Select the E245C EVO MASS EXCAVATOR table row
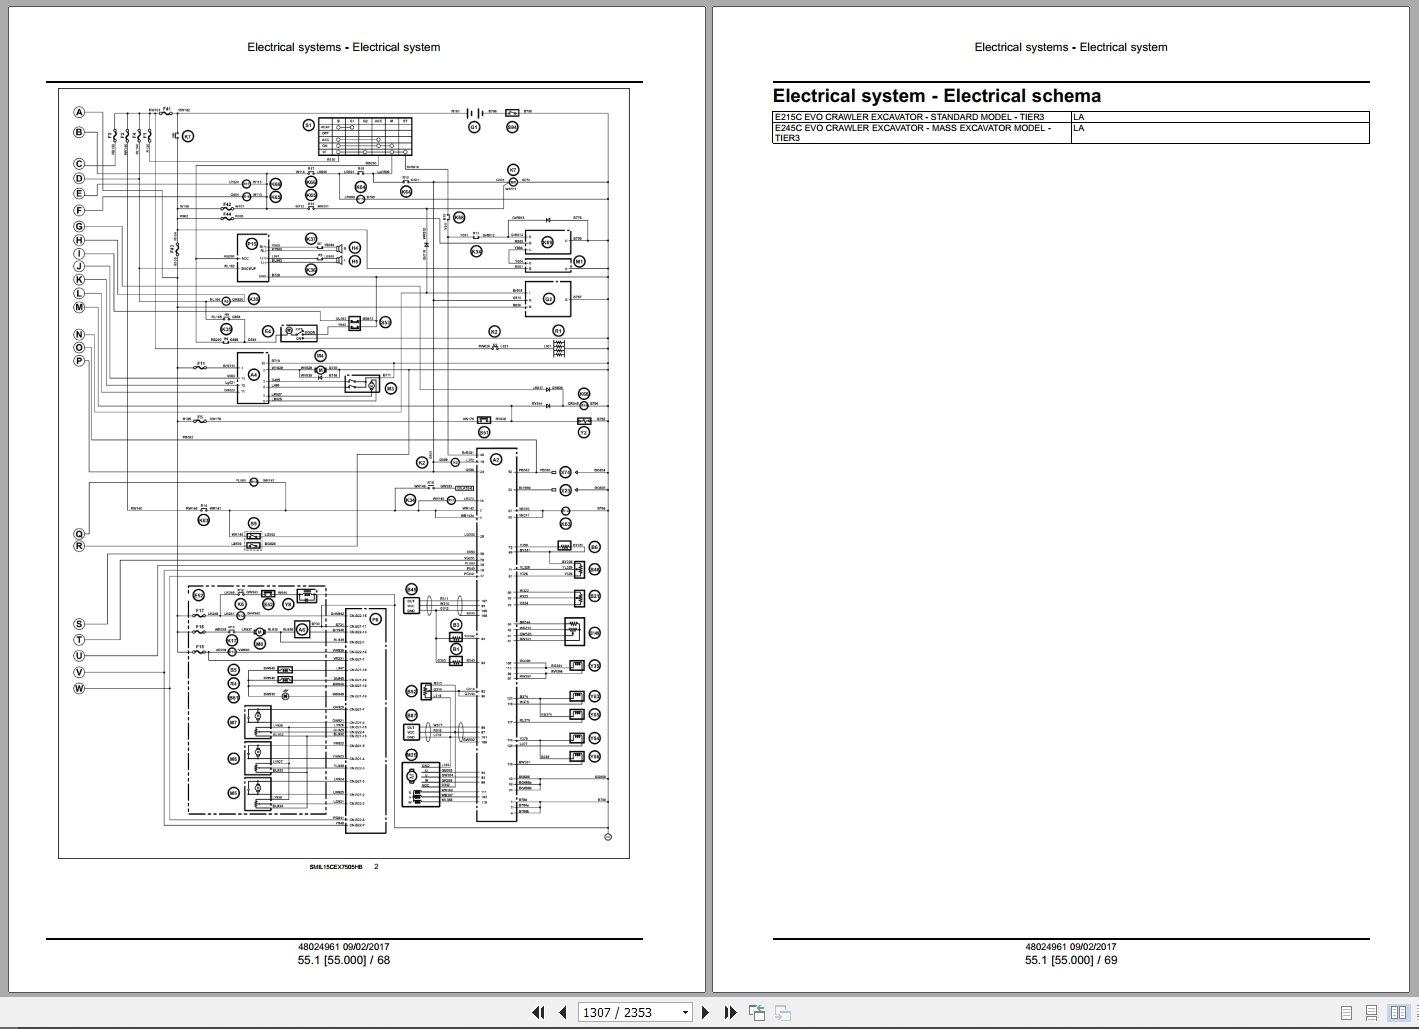 1070,133
